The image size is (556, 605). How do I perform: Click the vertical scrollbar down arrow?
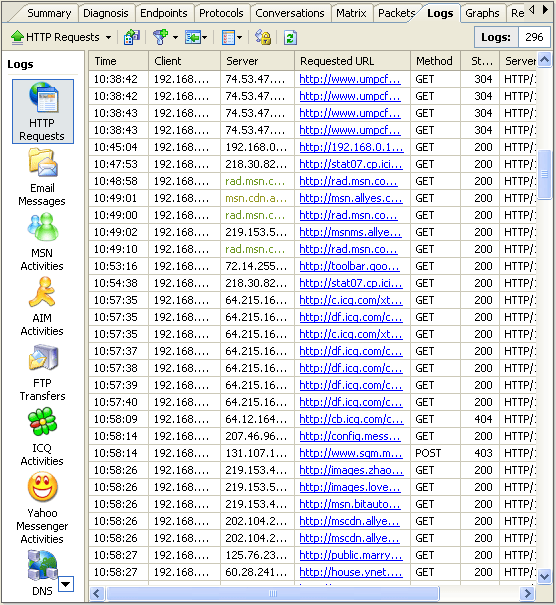coord(544,576)
